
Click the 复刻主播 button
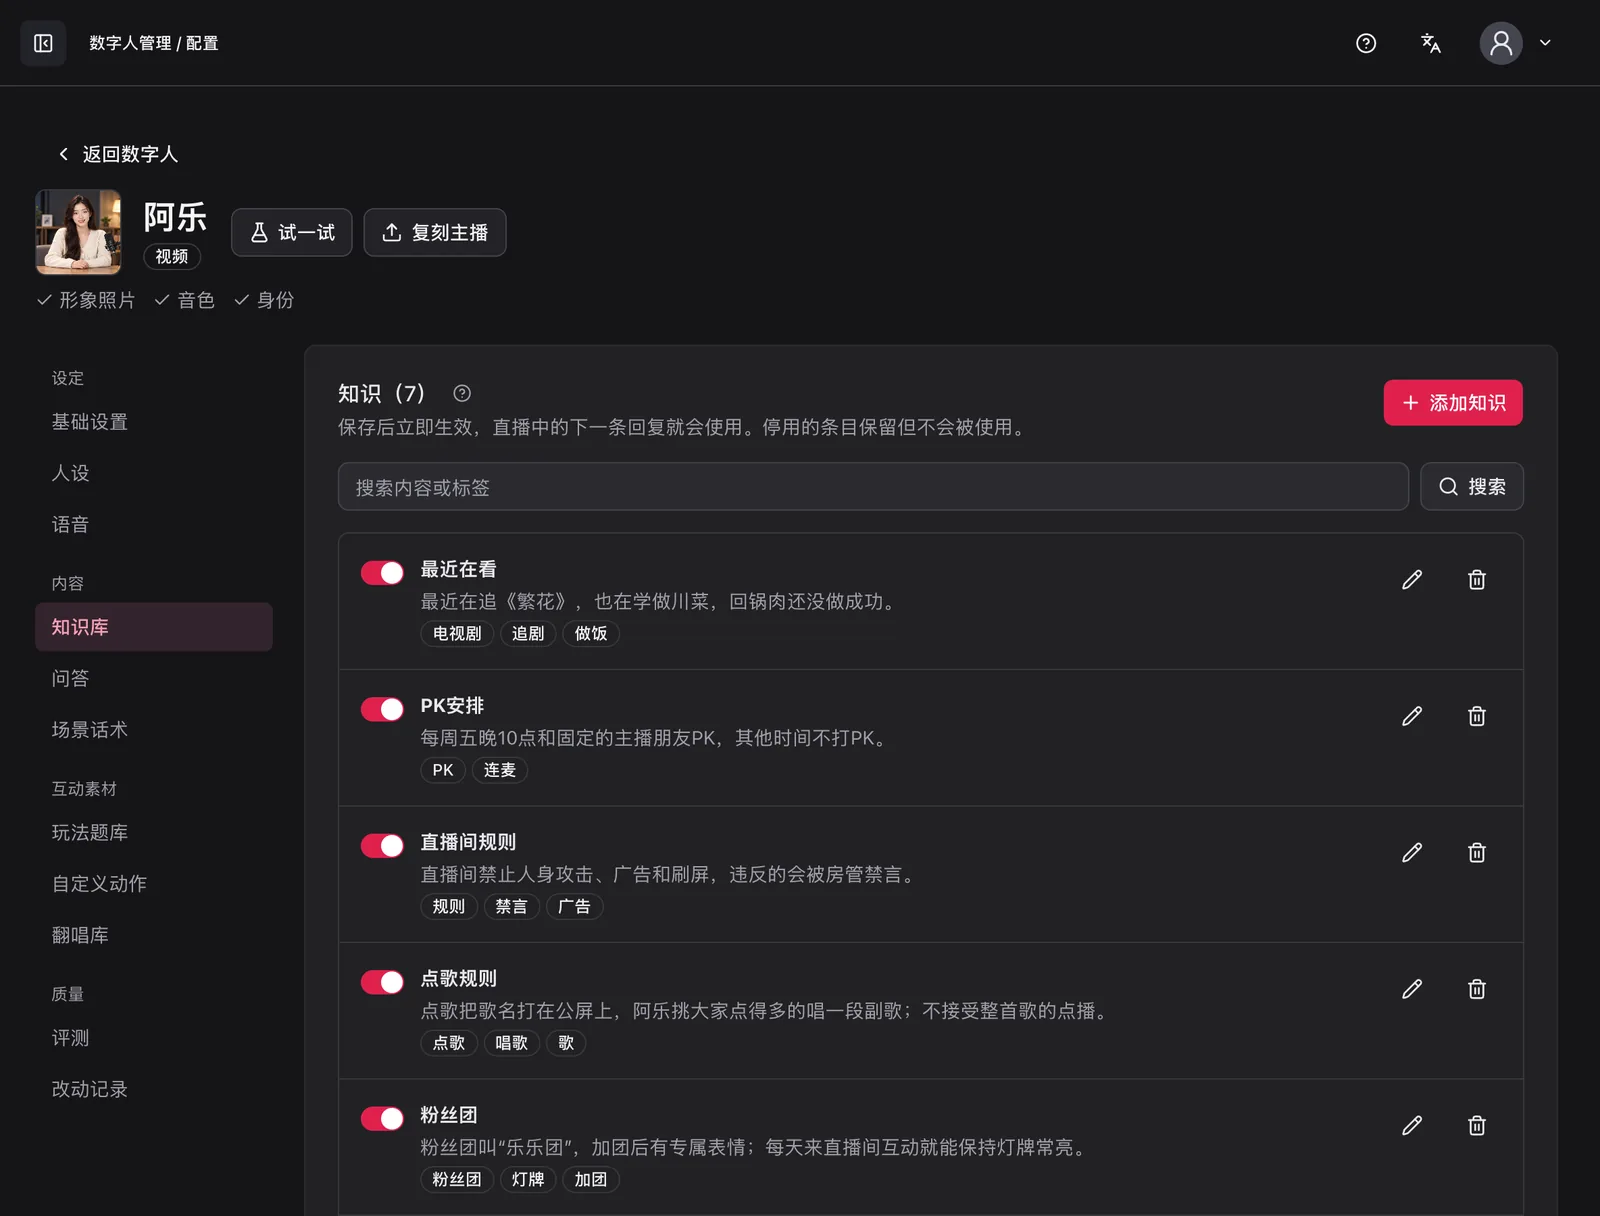point(435,233)
